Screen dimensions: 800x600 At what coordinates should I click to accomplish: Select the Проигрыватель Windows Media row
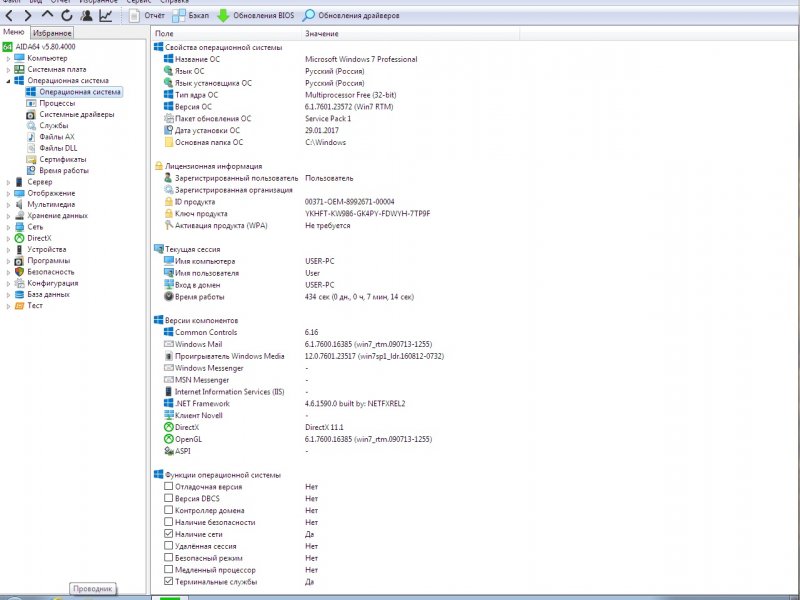(x=304, y=356)
